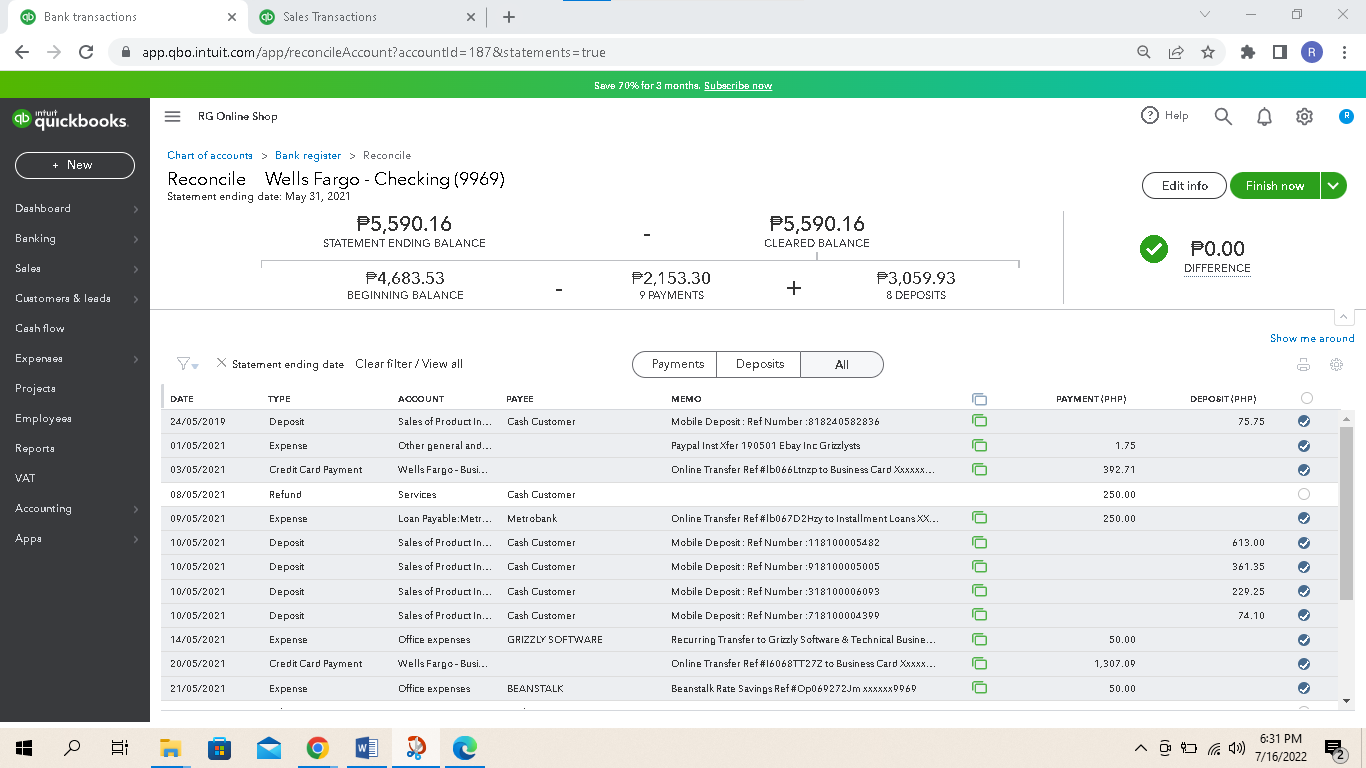This screenshot has width=1366, height=768.
Task: Open Microsoft Edge from the taskbar
Action: pyautogui.click(x=464, y=747)
